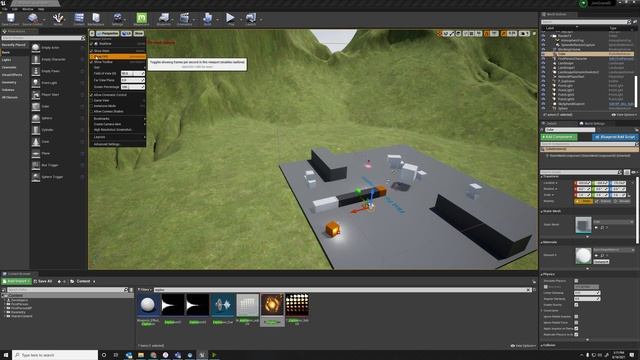
Task: Click the Windows Start button
Action: click(6, 355)
